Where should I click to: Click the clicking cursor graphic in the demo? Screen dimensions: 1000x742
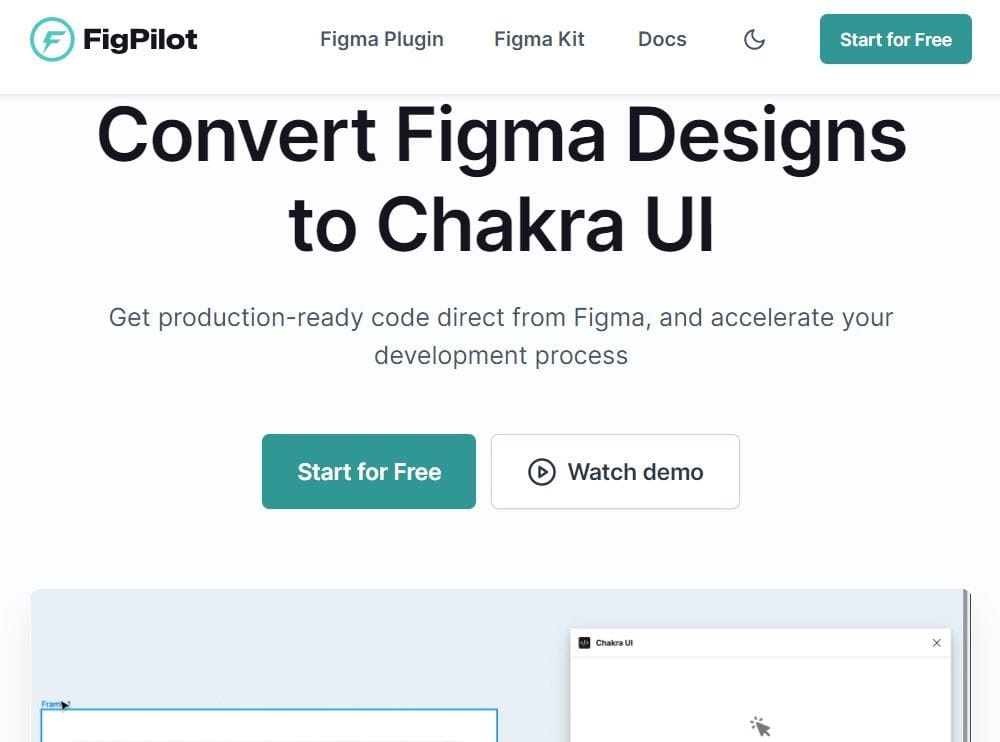[x=760, y=727]
